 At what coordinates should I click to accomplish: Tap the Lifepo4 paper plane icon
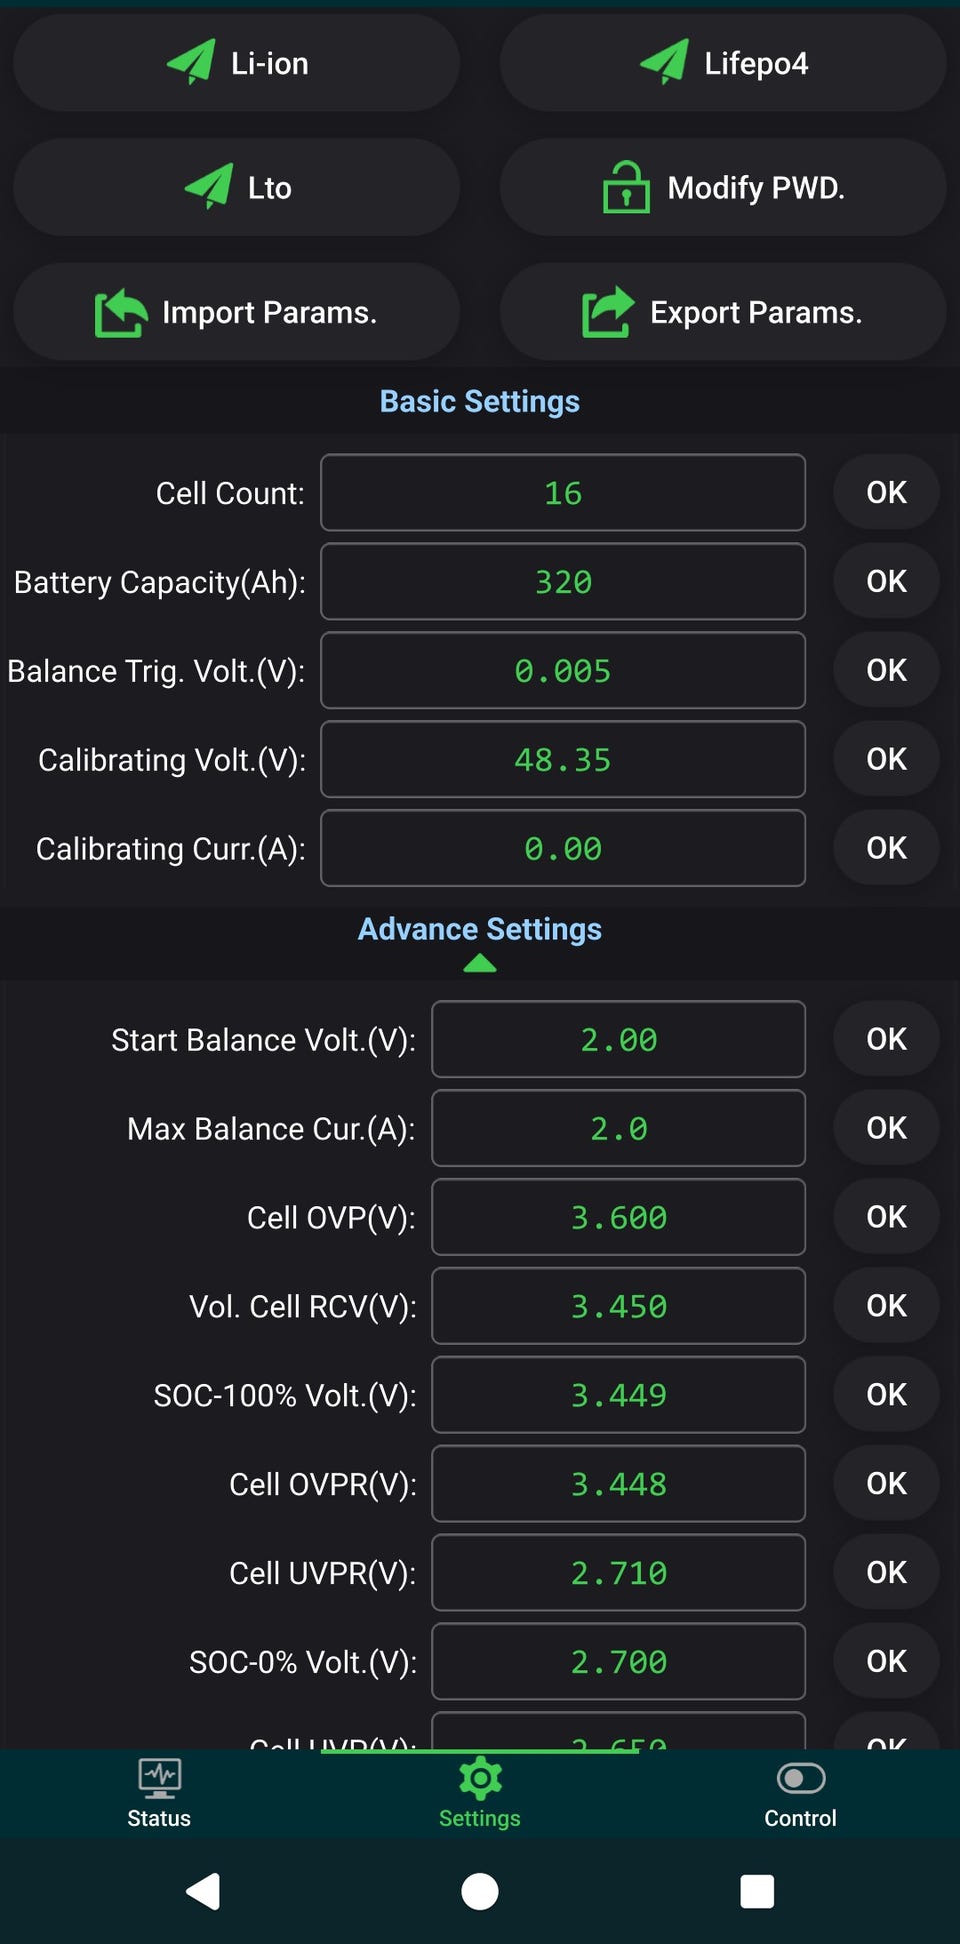click(665, 62)
